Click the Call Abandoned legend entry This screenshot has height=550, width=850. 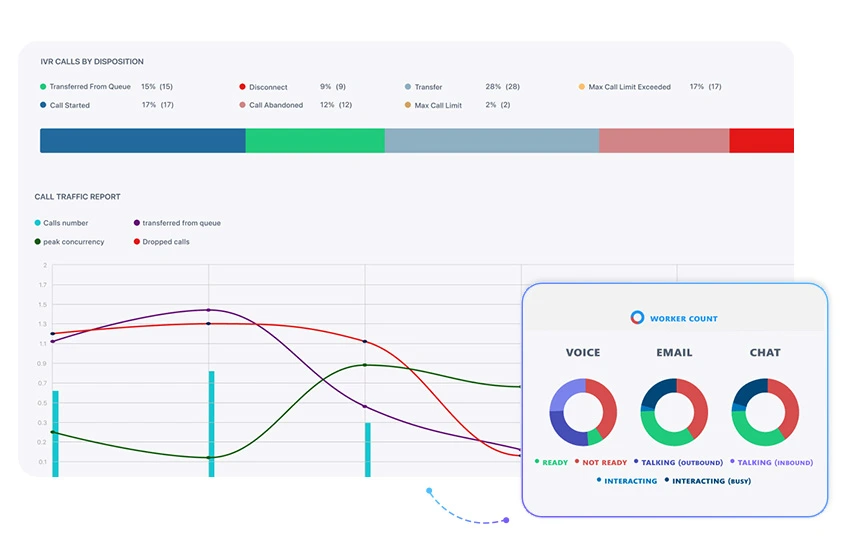(275, 105)
